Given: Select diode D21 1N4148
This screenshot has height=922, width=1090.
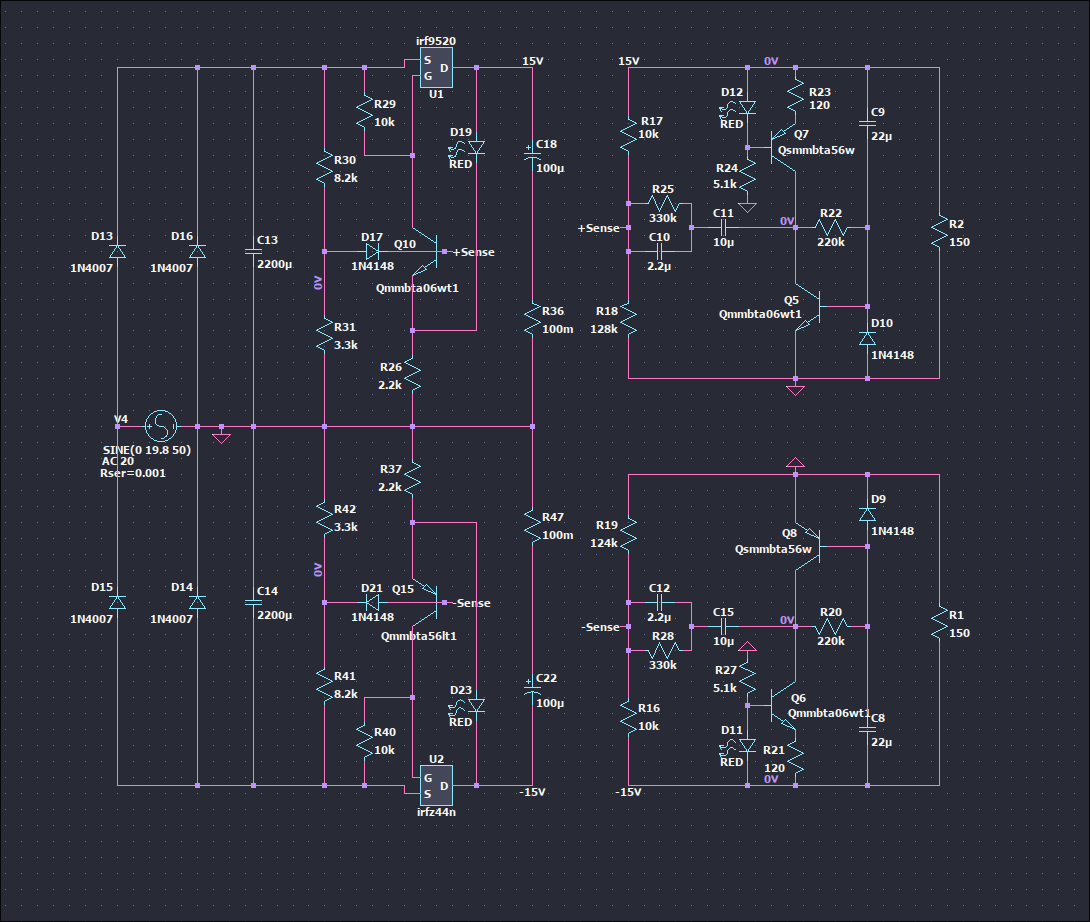Looking at the screenshot, I should pos(373,603).
